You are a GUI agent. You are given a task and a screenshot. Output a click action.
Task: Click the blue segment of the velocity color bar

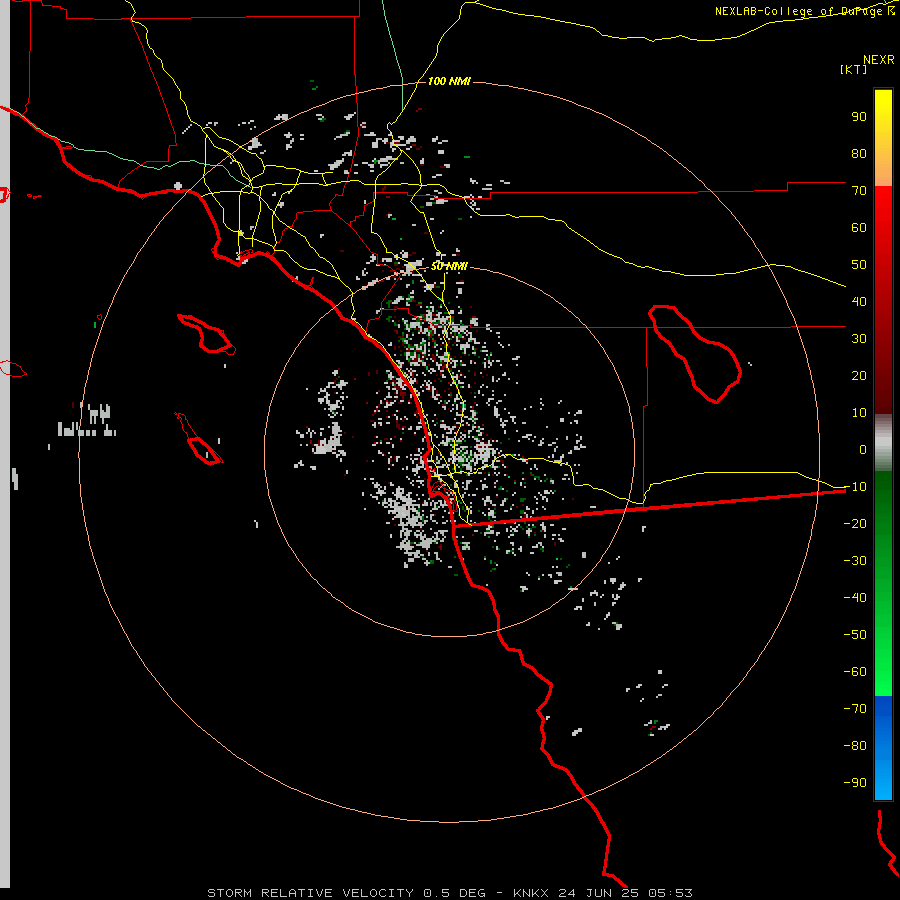click(x=883, y=748)
